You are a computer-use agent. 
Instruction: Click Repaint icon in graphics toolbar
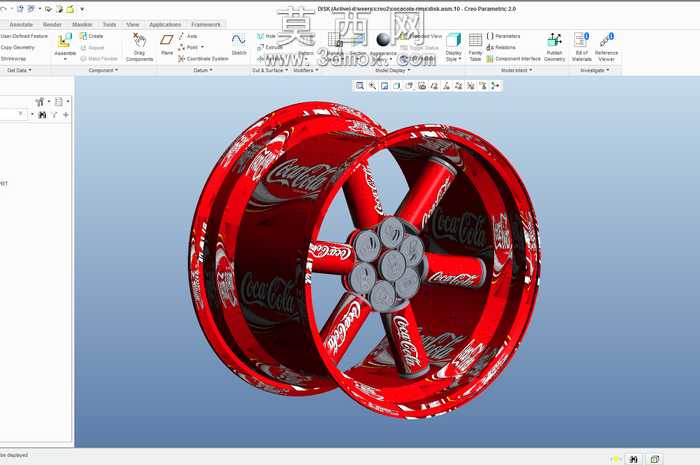384,86
